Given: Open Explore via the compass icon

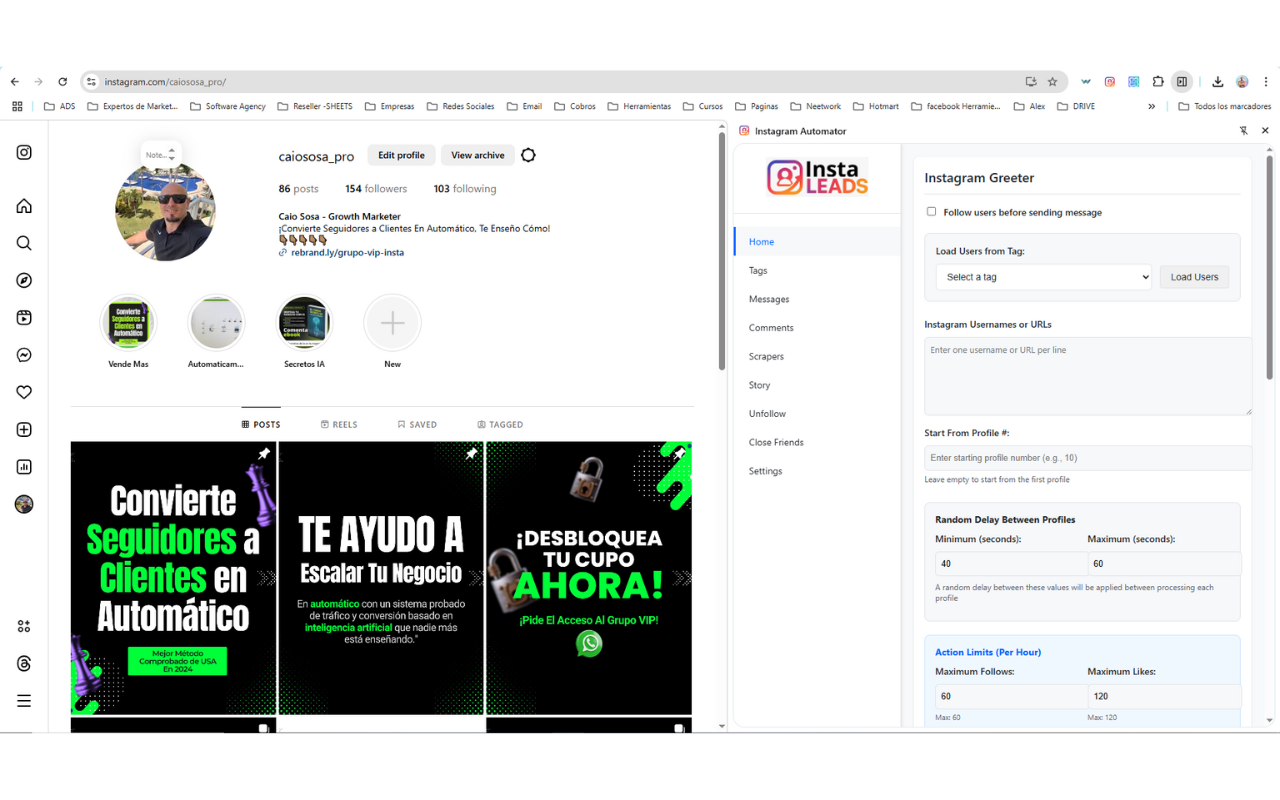Looking at the screenshot, I should (24, 280).
